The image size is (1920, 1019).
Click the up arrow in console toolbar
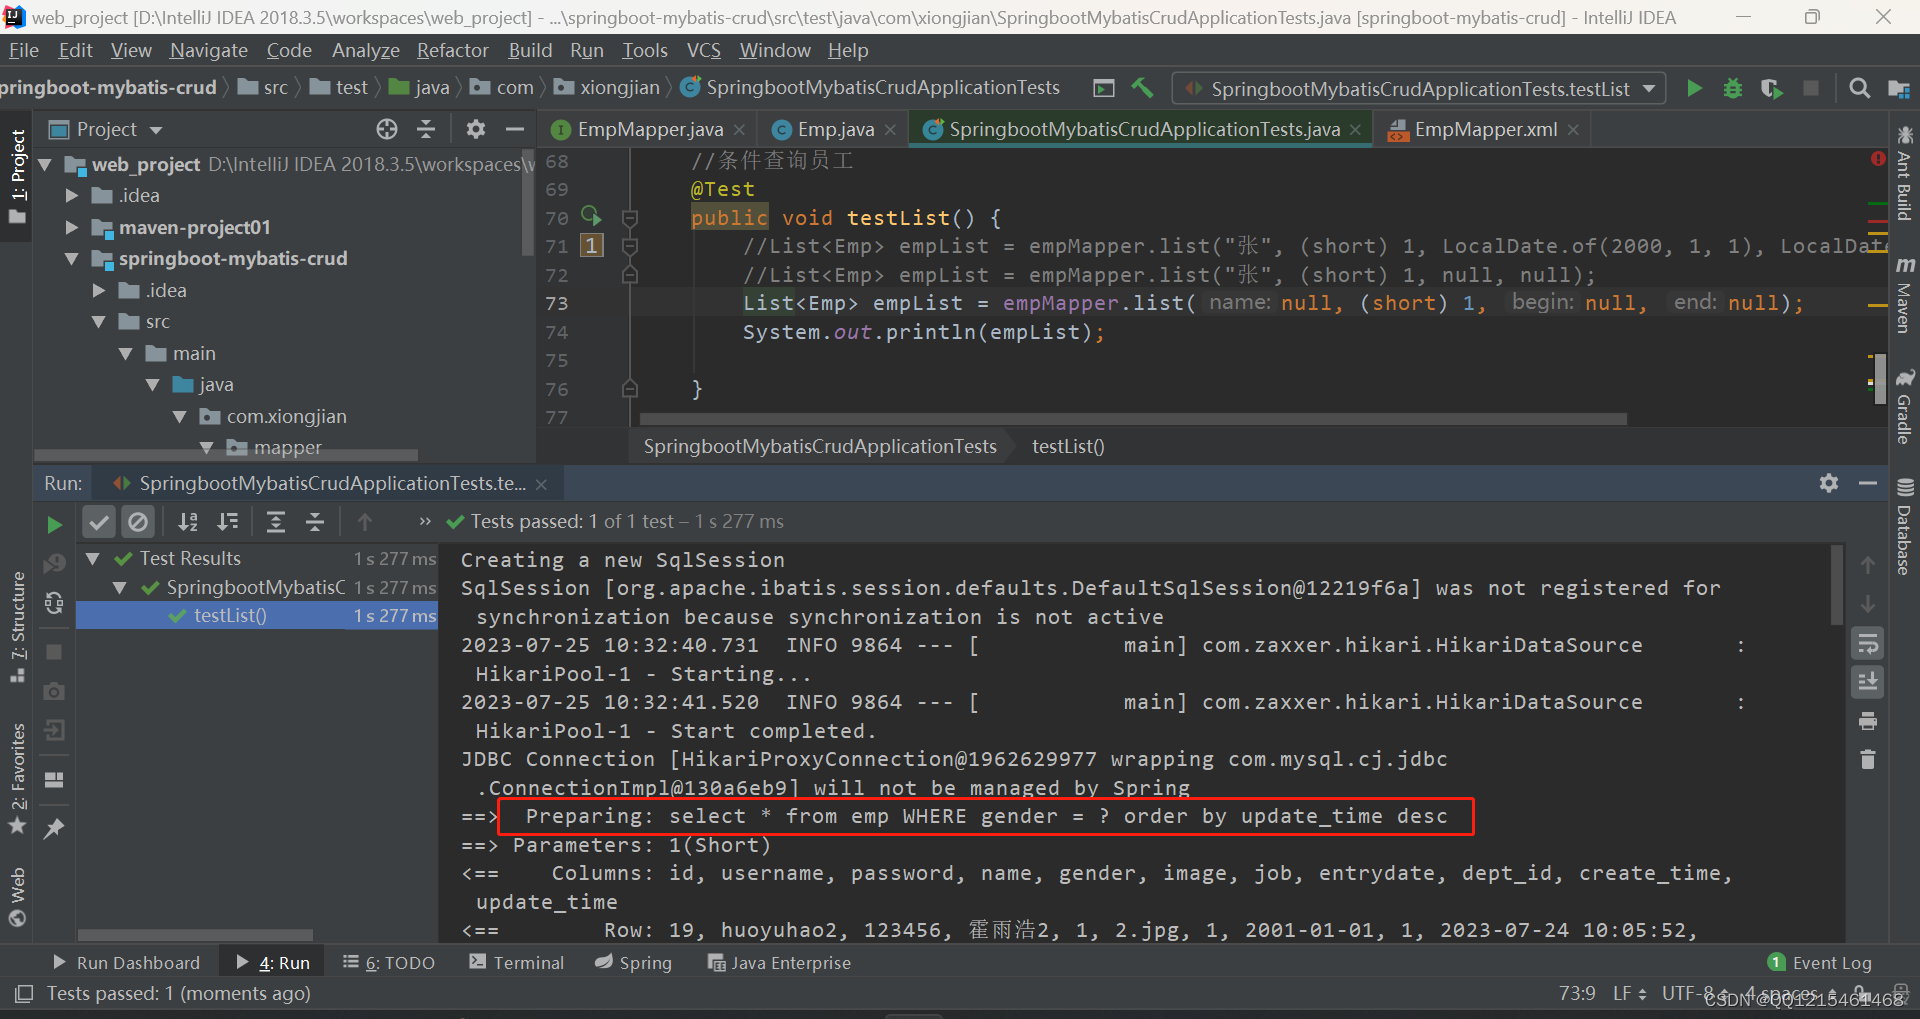[1867, 565]
